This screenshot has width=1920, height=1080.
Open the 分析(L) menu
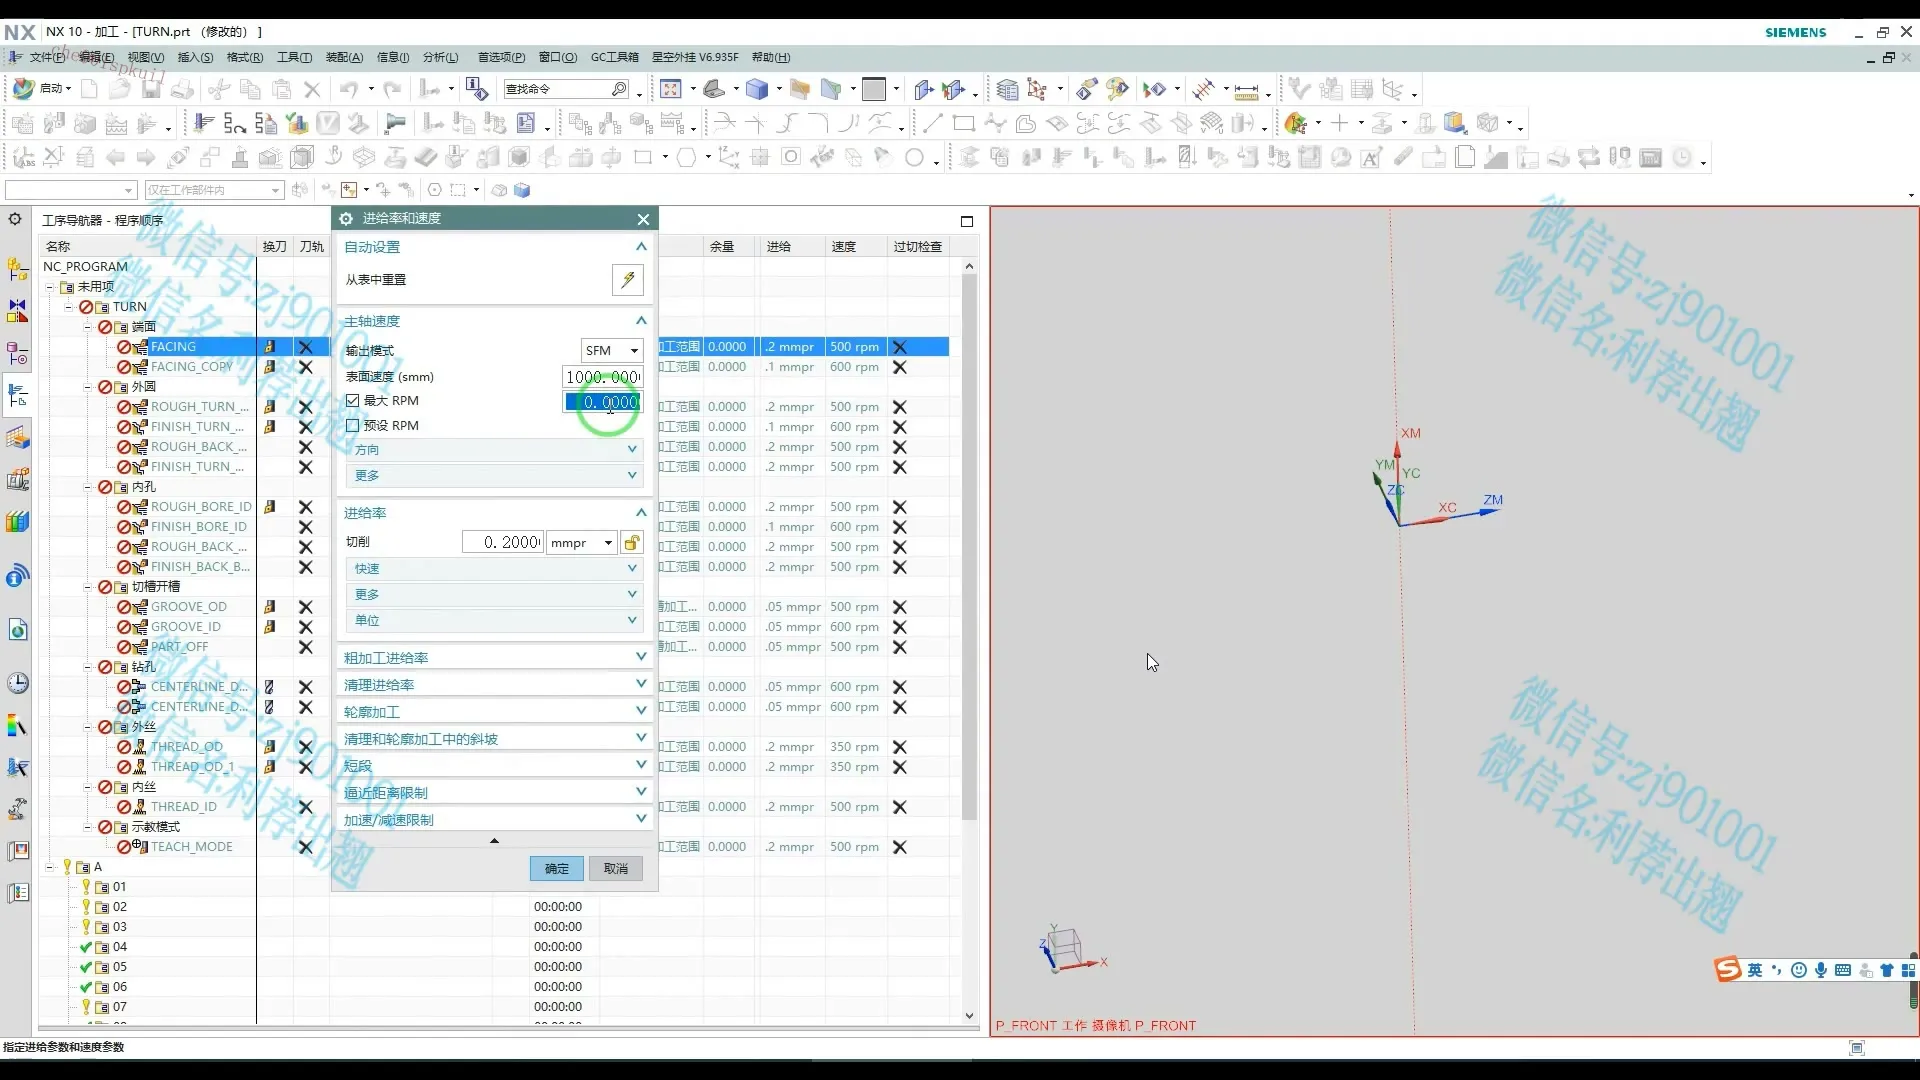point(440,57)
